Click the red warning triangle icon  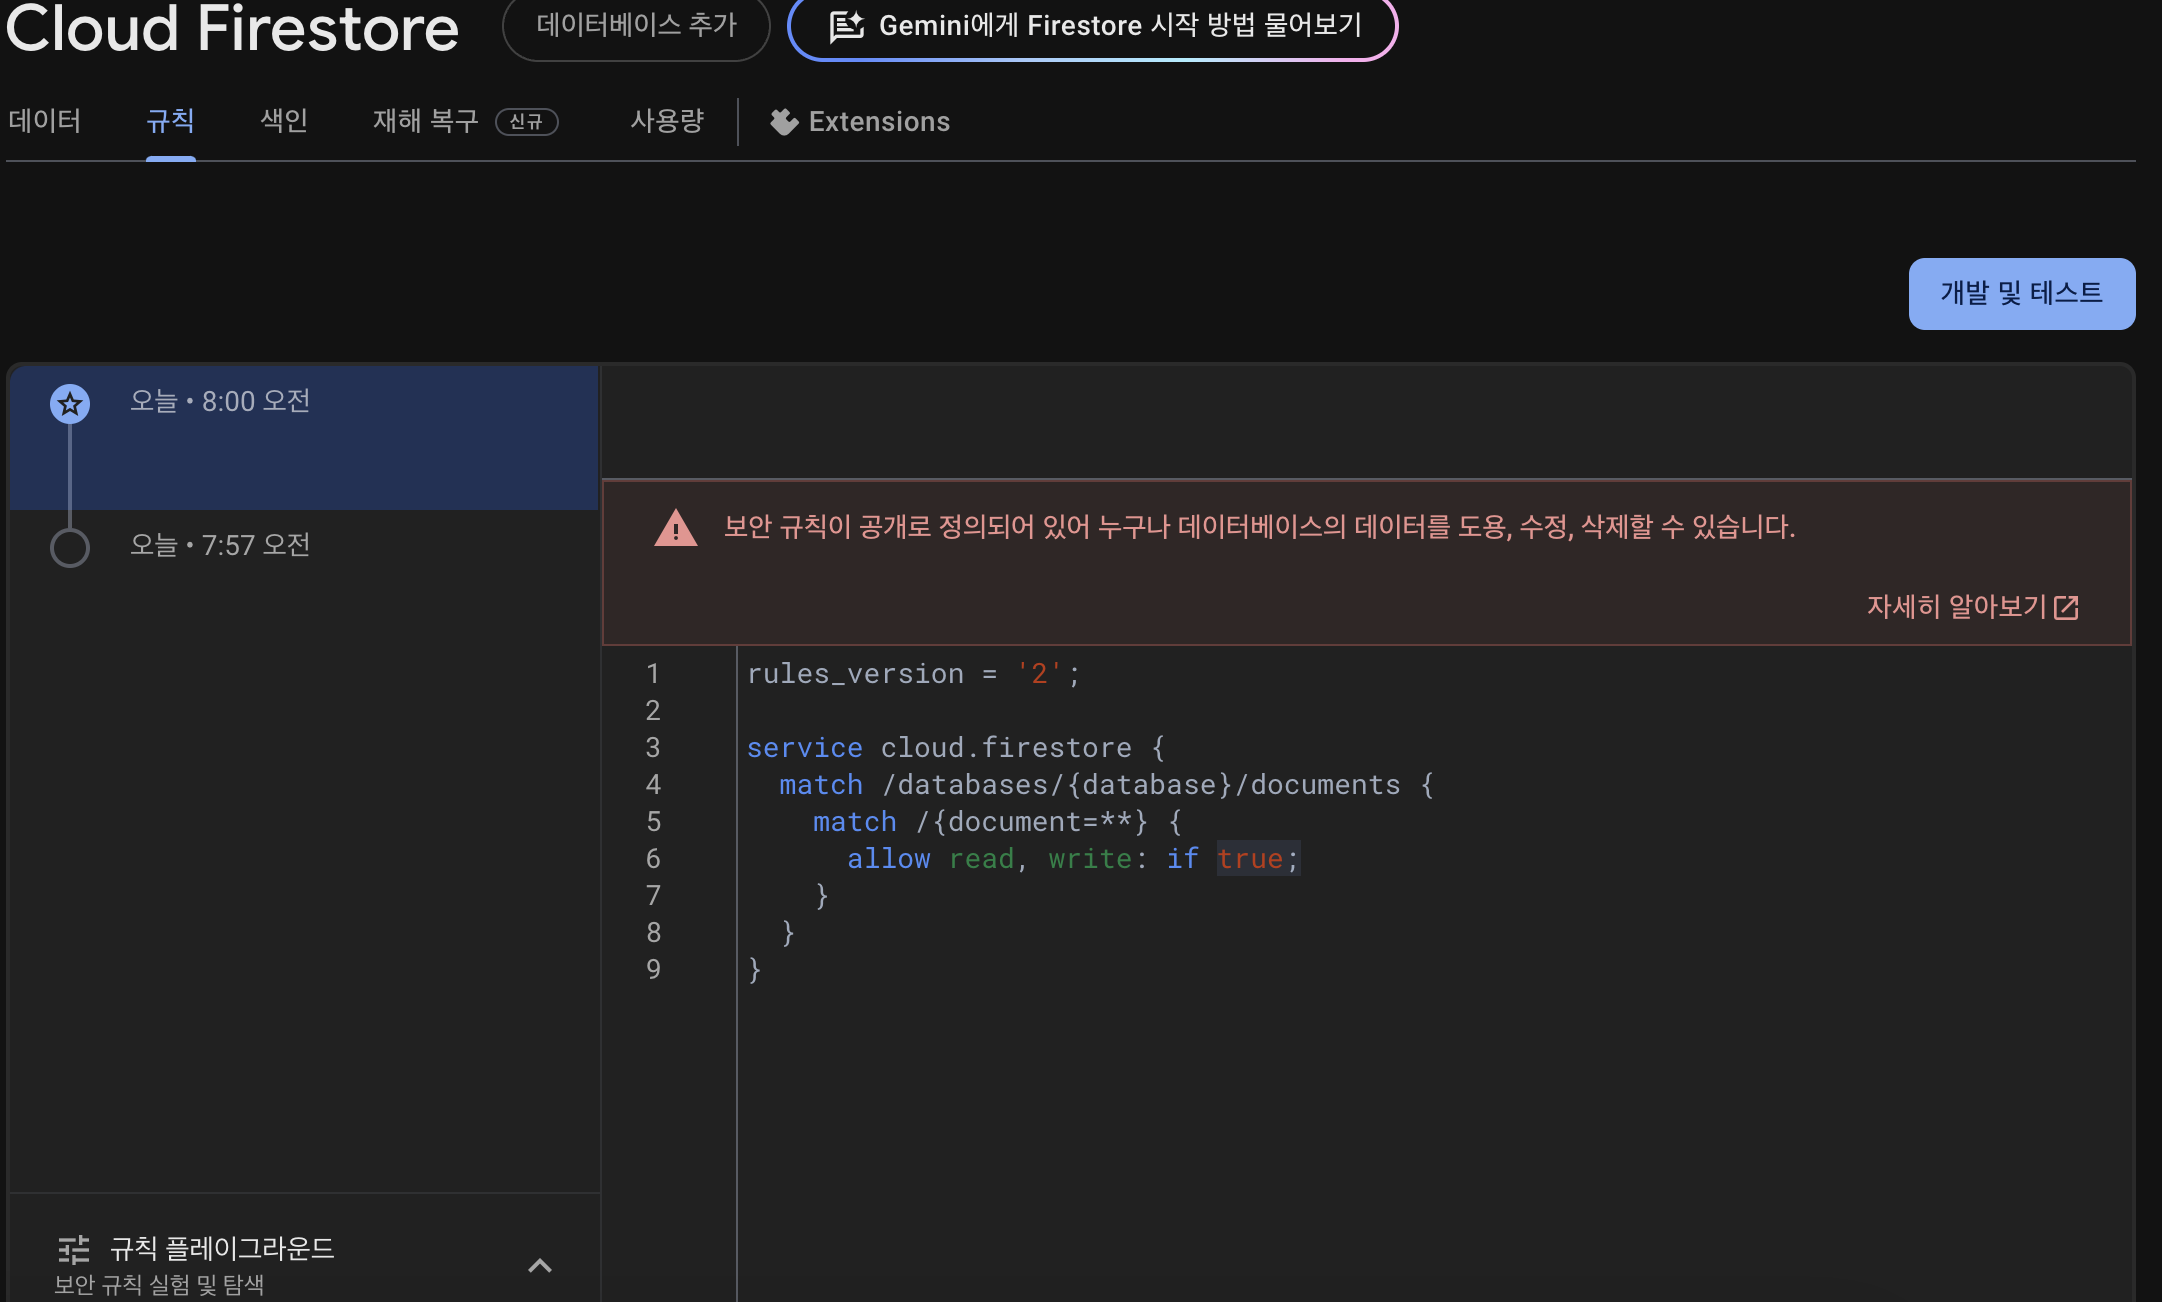click(x=676, y=528)
